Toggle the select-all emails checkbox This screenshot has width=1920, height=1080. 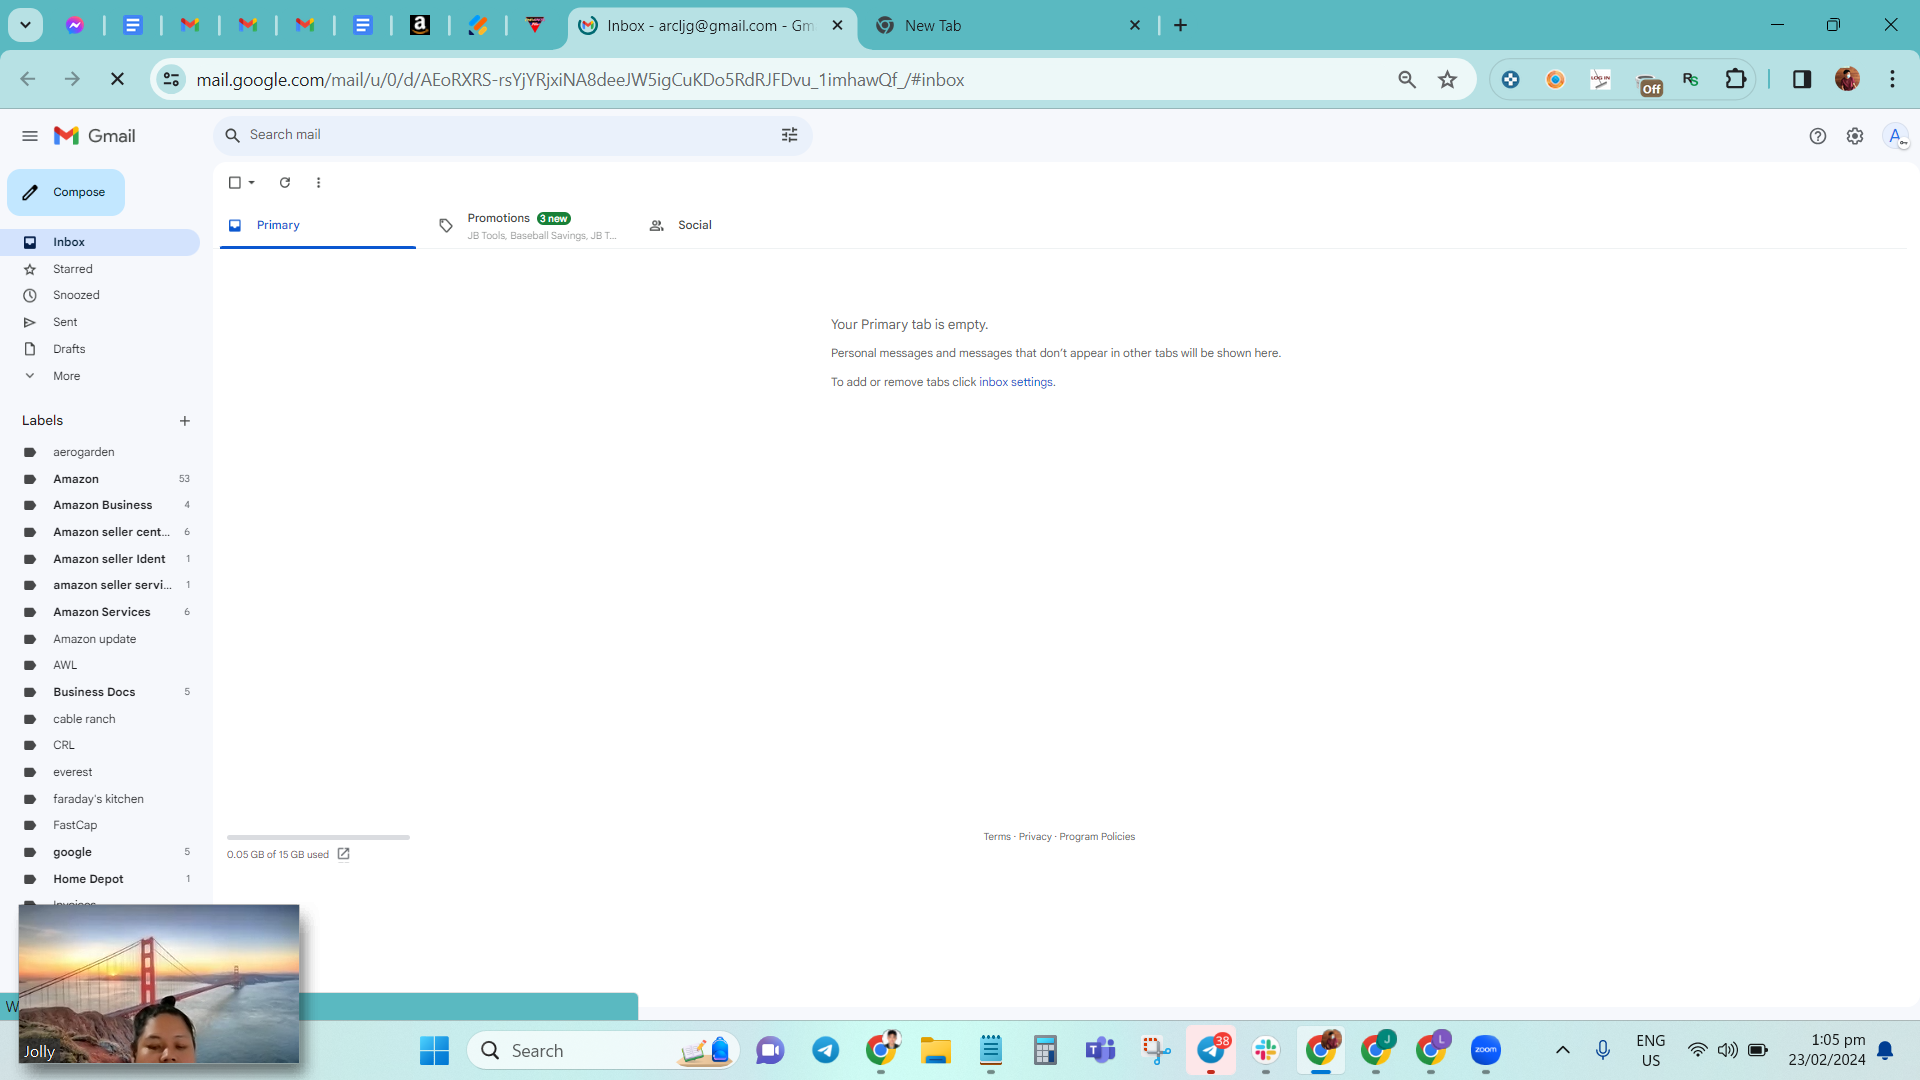pos(234,183)
